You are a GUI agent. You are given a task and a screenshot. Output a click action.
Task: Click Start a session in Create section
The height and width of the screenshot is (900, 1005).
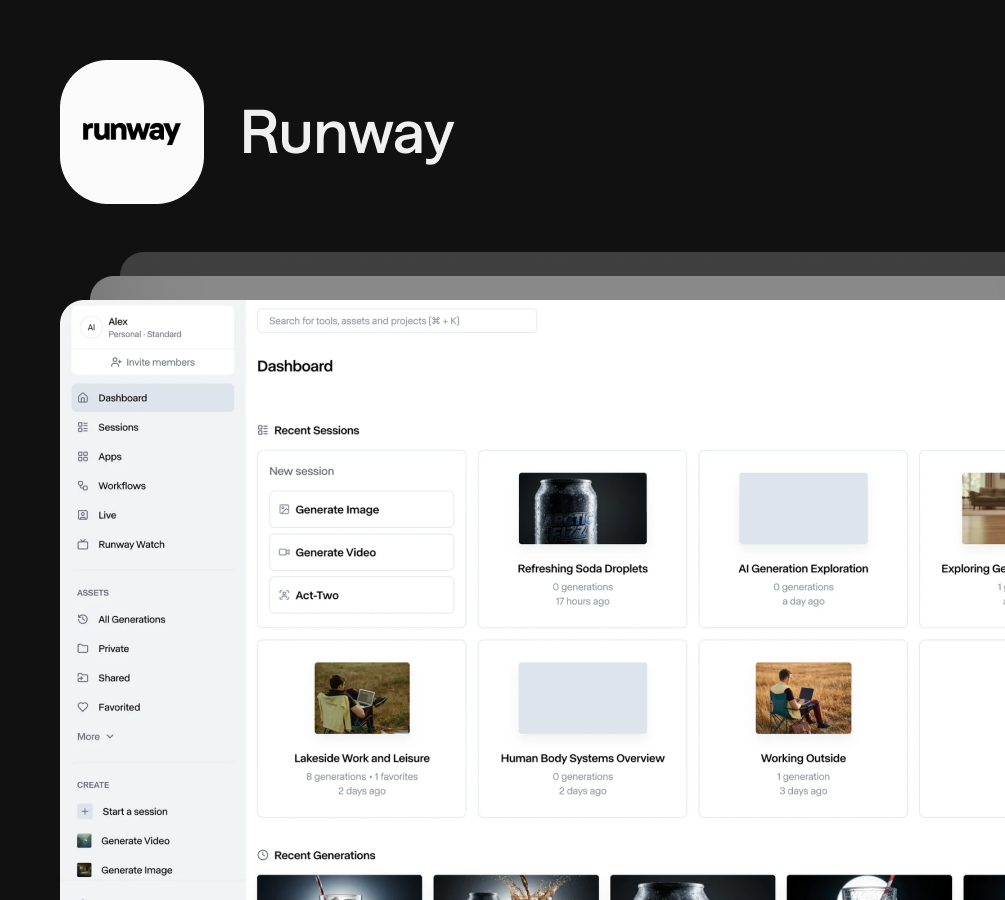click(x=135, y=811)
